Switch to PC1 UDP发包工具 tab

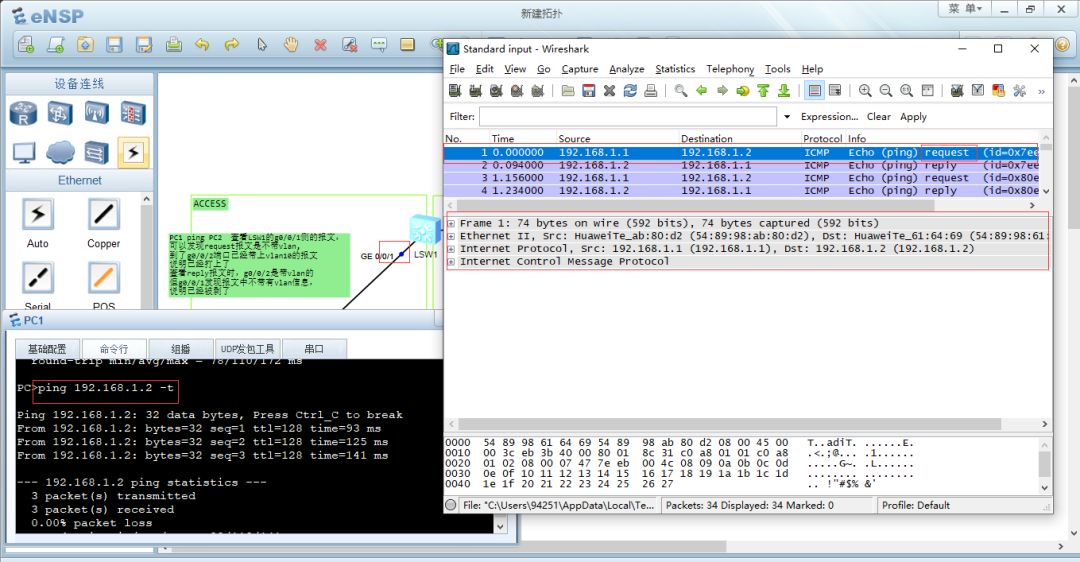coord(247,349)
